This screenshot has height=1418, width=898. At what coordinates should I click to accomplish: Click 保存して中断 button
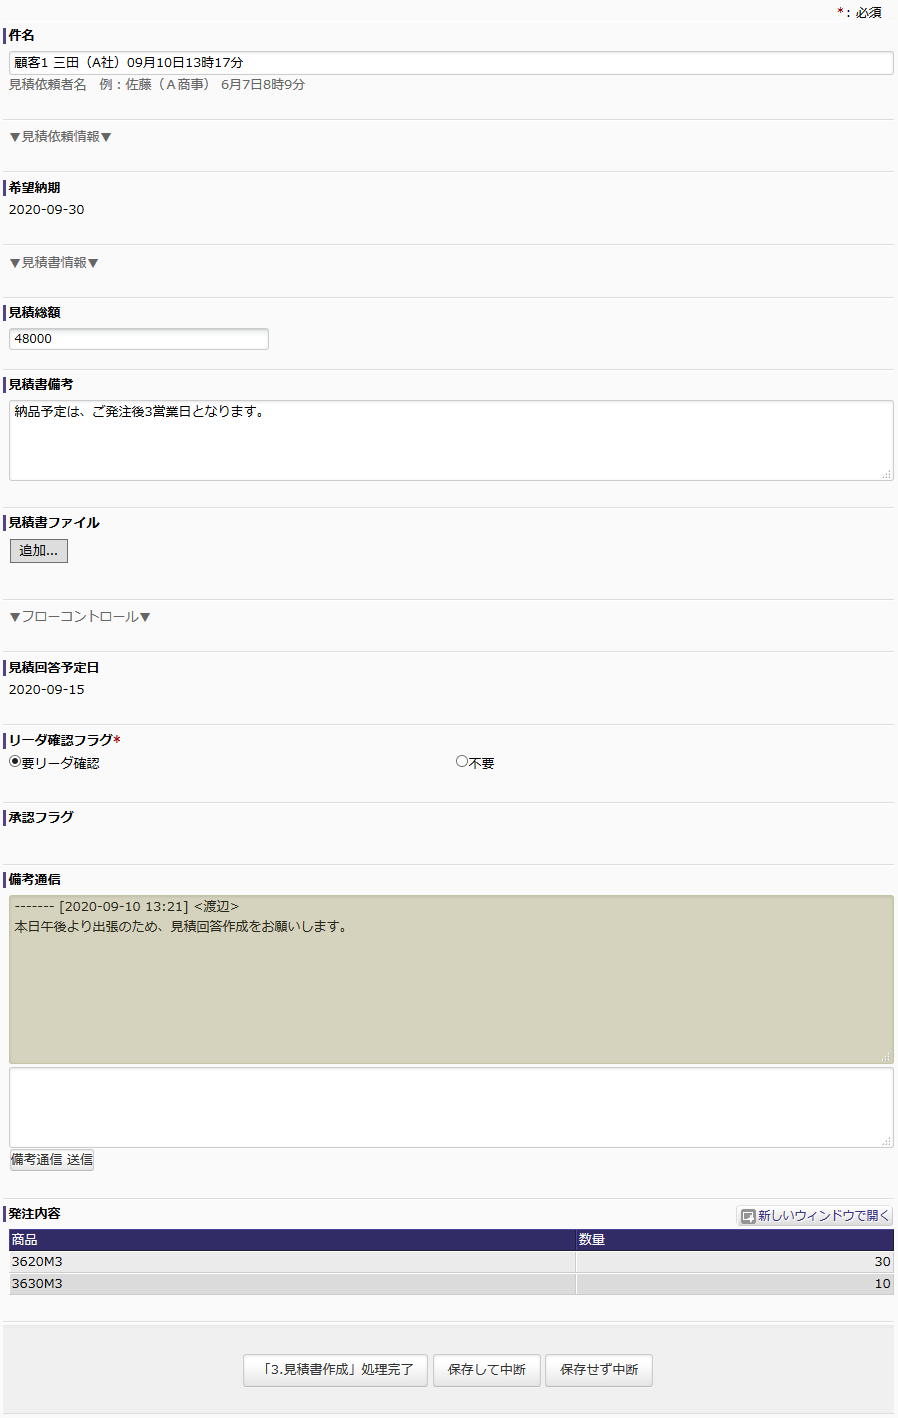click(x=487, y=1370)
